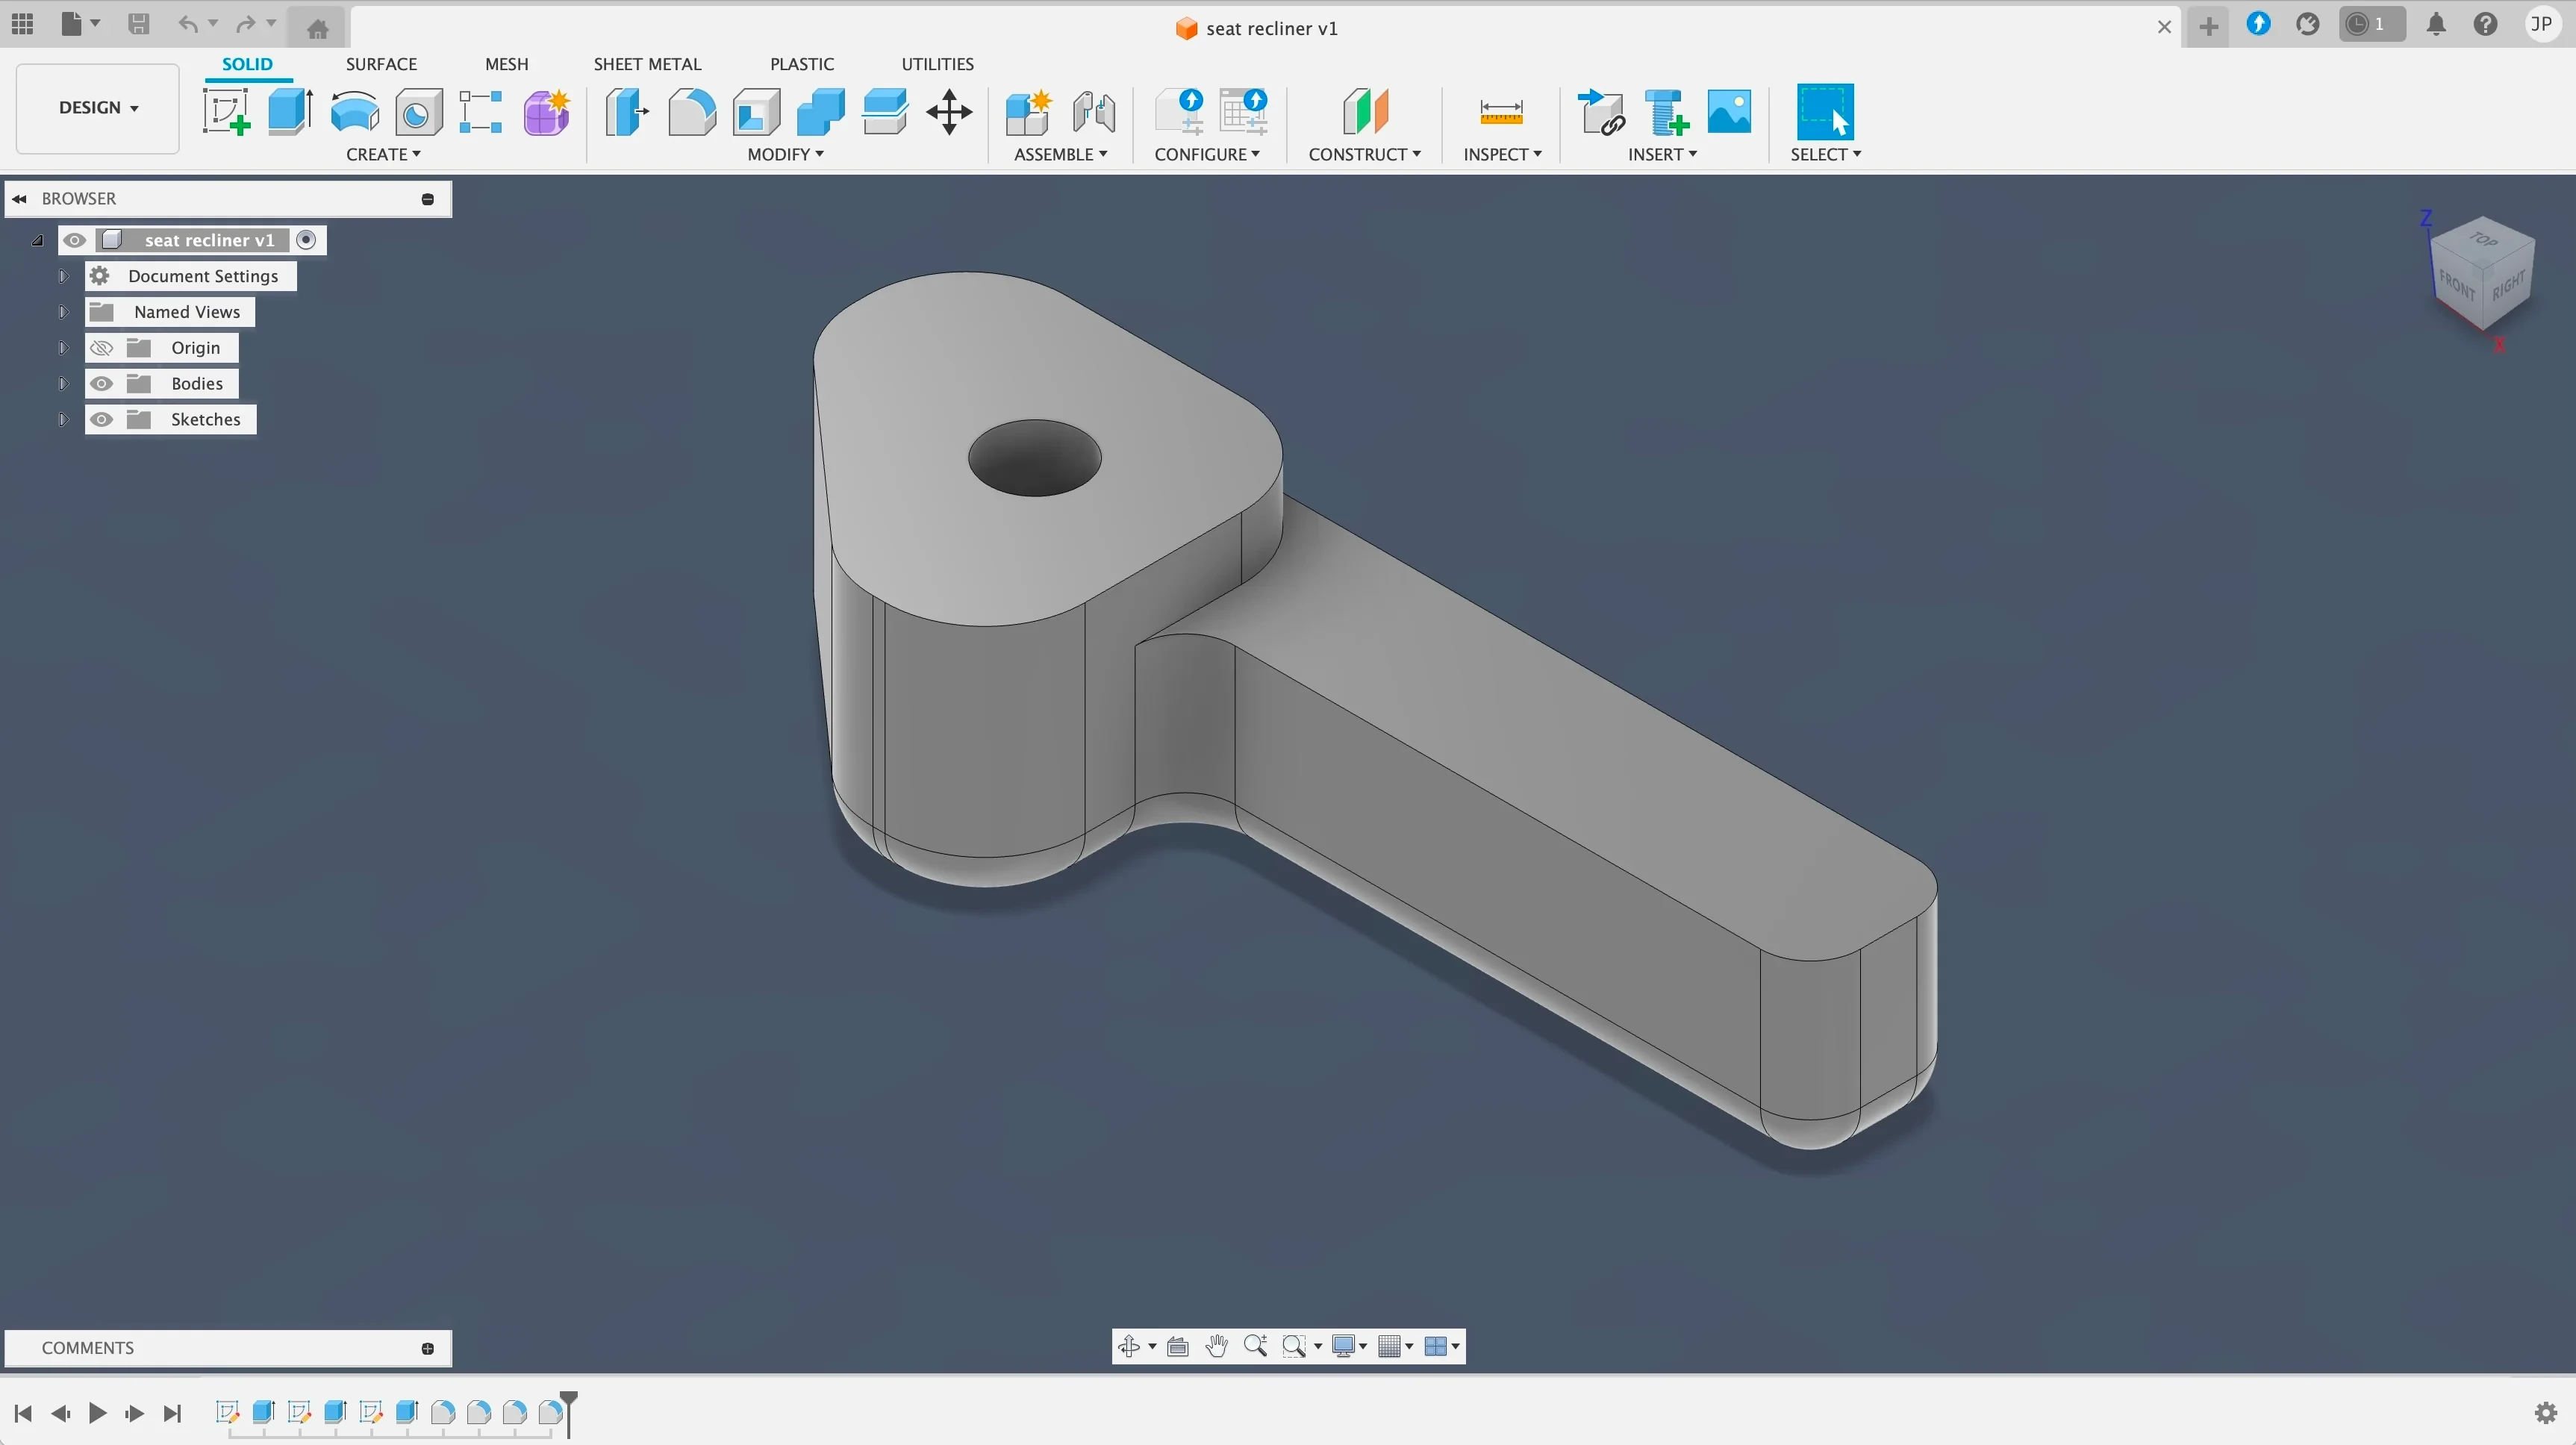Select the Insert McMaster-Carr component icon
The image size is (2576, 1445).
pyautogui.click(x=1666, y=111)
